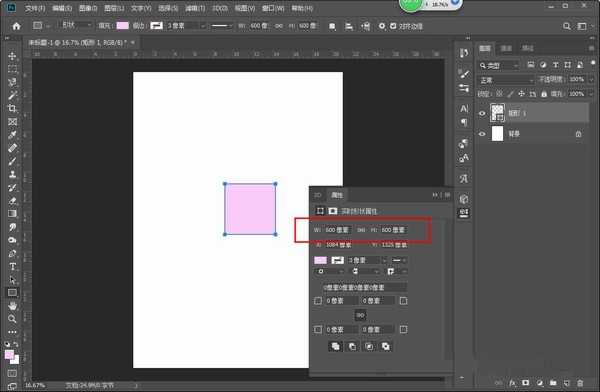Select the Dodge tool
600x392 pixels.
12,240
